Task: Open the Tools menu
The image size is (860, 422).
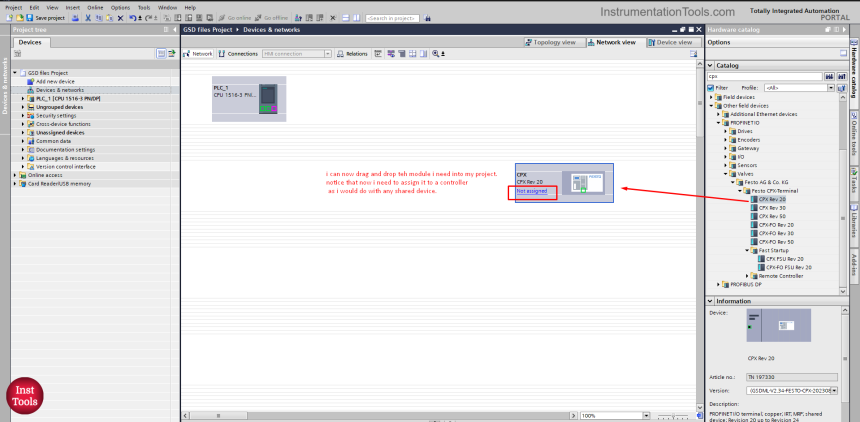Action: coord(144,8)
